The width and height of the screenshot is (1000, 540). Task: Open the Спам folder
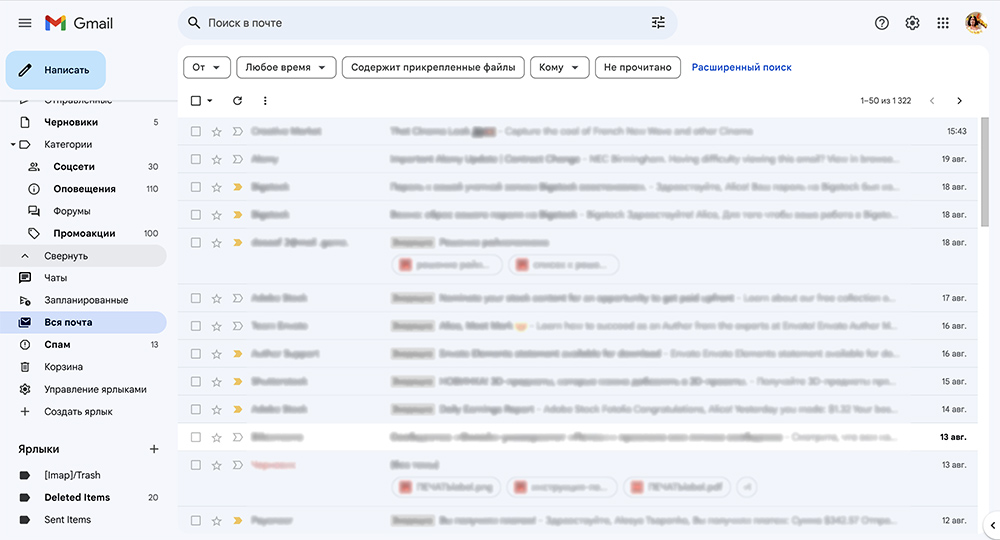coord(57,345)
